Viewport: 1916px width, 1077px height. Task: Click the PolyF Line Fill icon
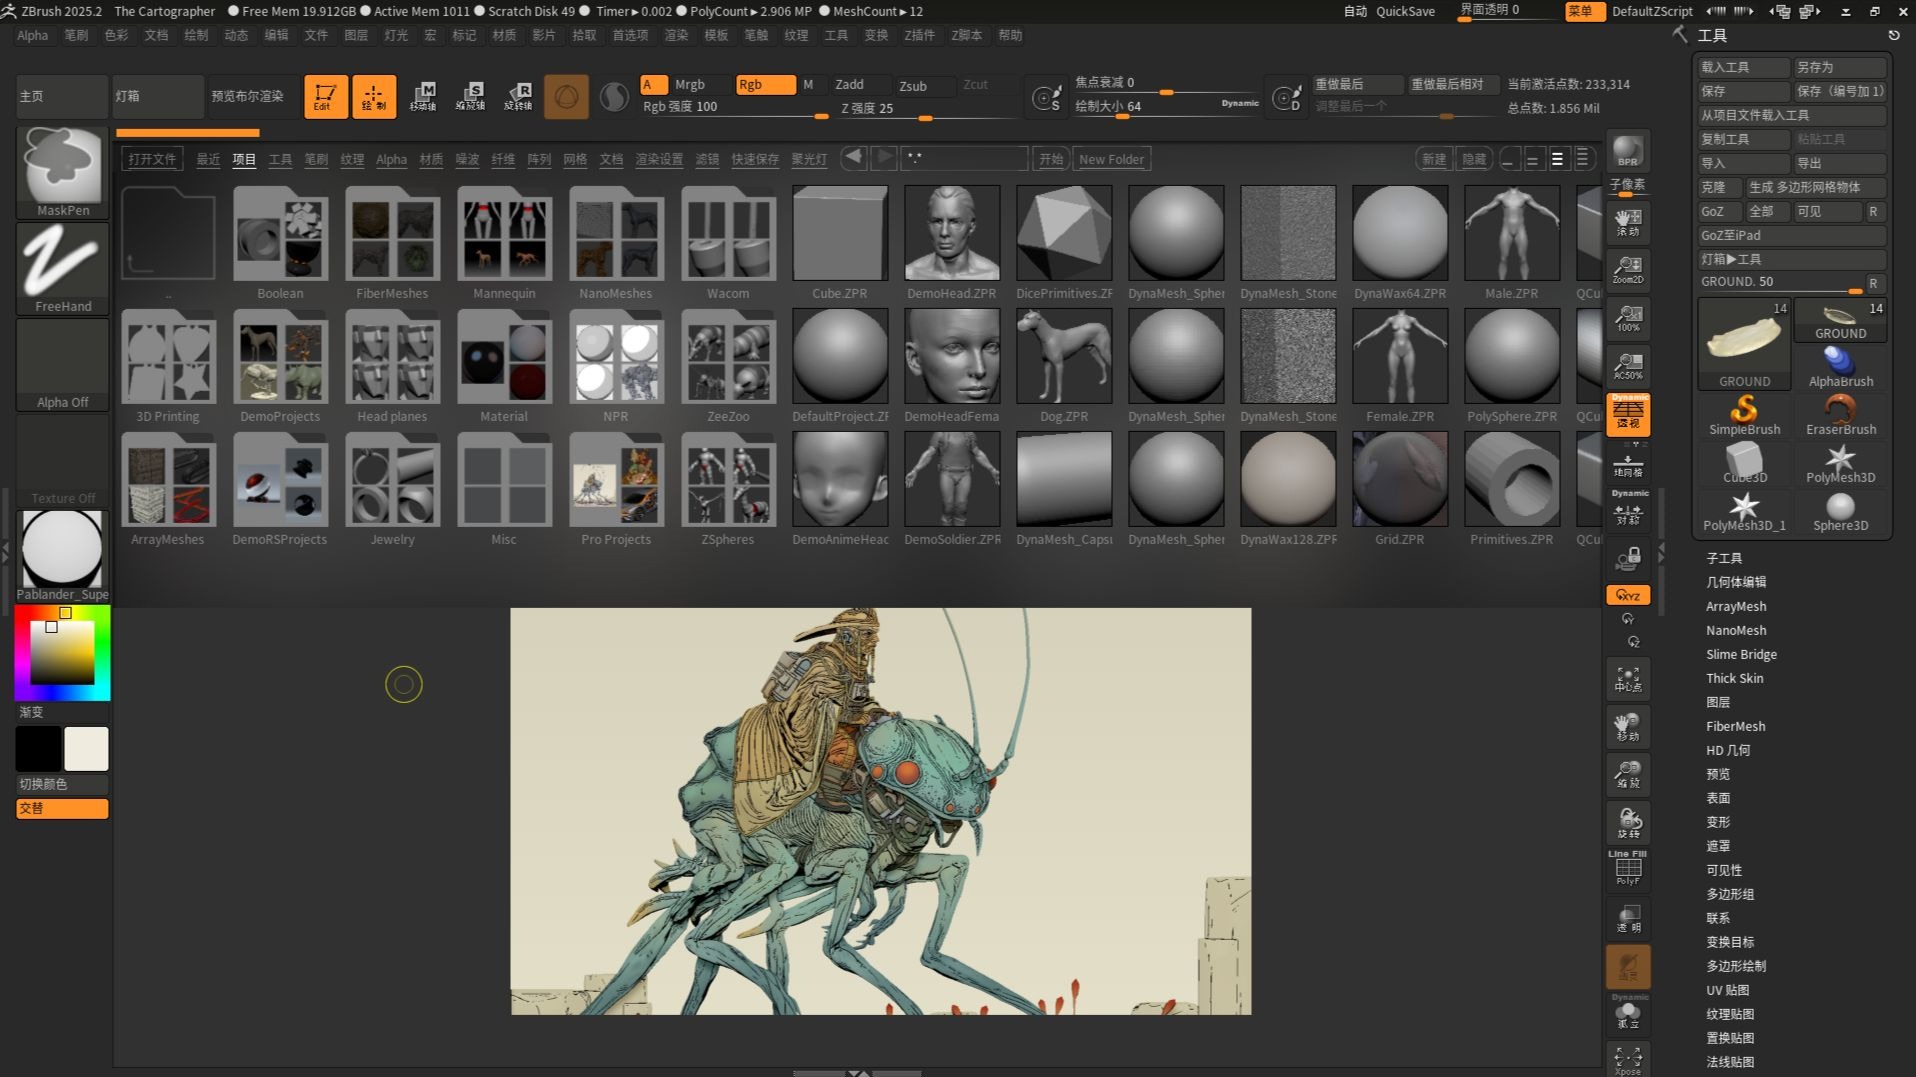coord(1628,868)
